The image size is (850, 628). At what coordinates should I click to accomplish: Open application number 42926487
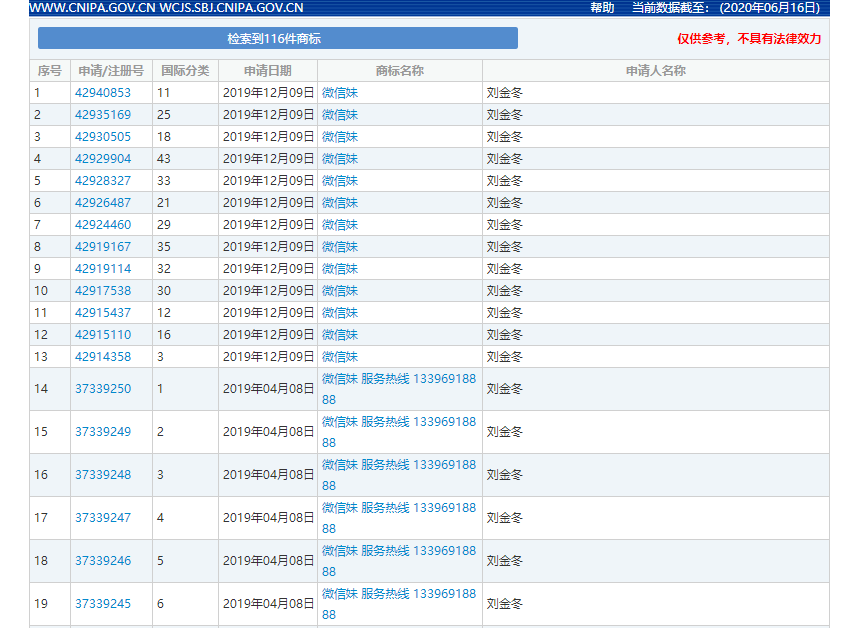[103, 203]
